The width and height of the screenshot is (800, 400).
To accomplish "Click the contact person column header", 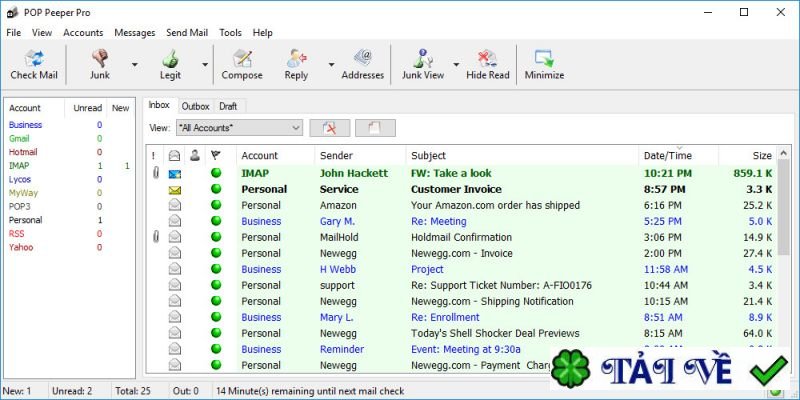I will pyautogui.click(x=194, y=156).
